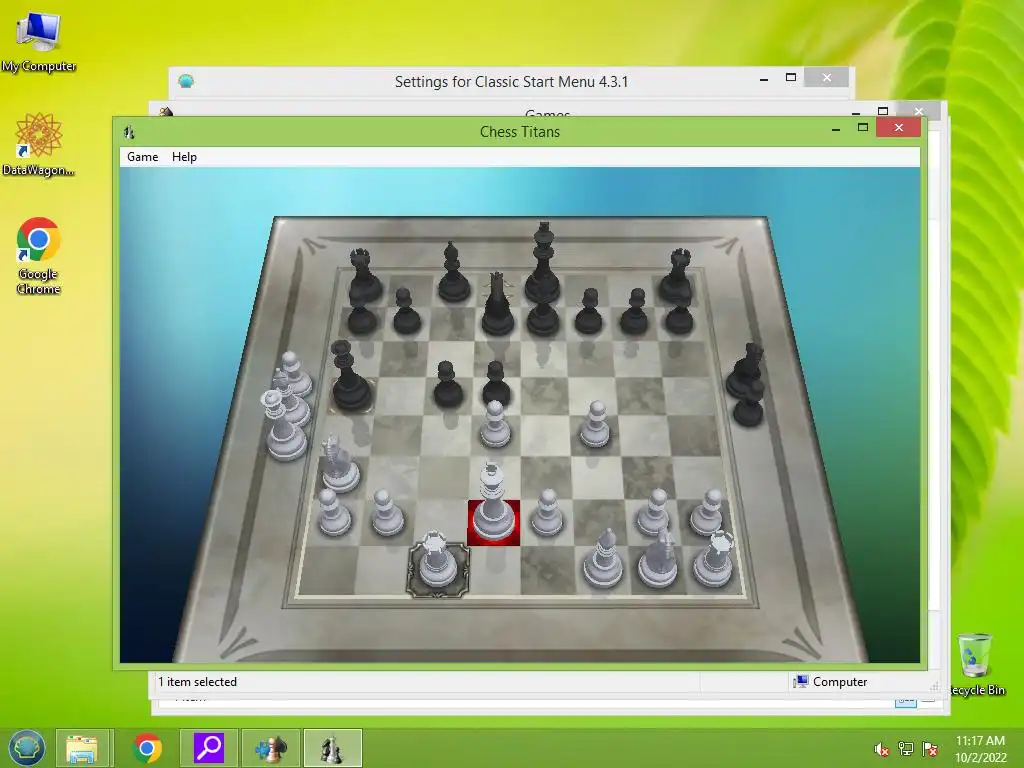Click the Settings for Classic Start Menu window icon
1024x768 pixels.
(186, 82)
